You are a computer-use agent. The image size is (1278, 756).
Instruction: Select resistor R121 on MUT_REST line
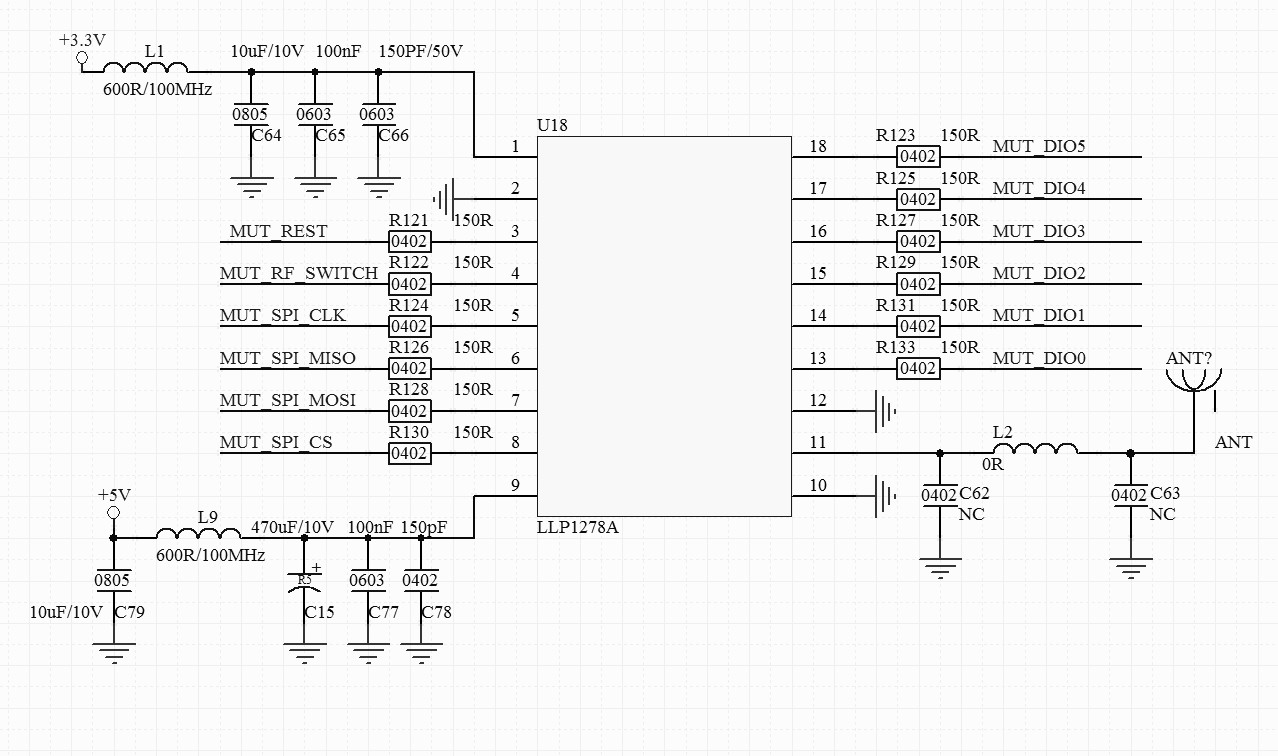(410, 240)
